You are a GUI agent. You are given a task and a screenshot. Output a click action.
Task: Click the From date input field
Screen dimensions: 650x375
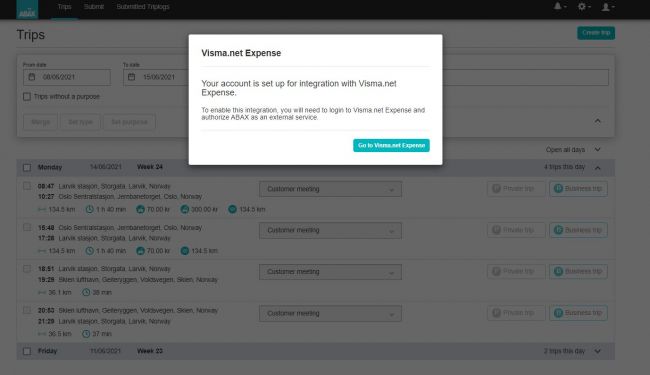(x=67, y=77)
